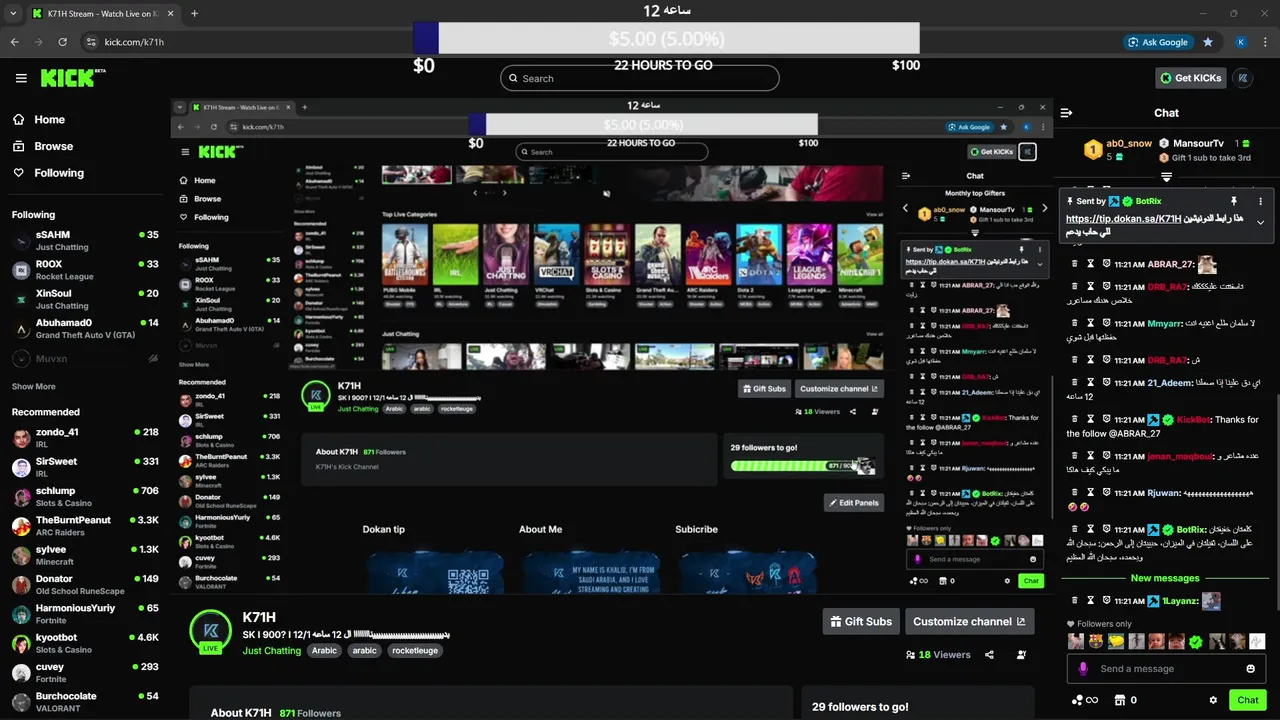1280x720 pixels.
Task: Collapse the Chat panel with arrow icon
Action: 1066,113
